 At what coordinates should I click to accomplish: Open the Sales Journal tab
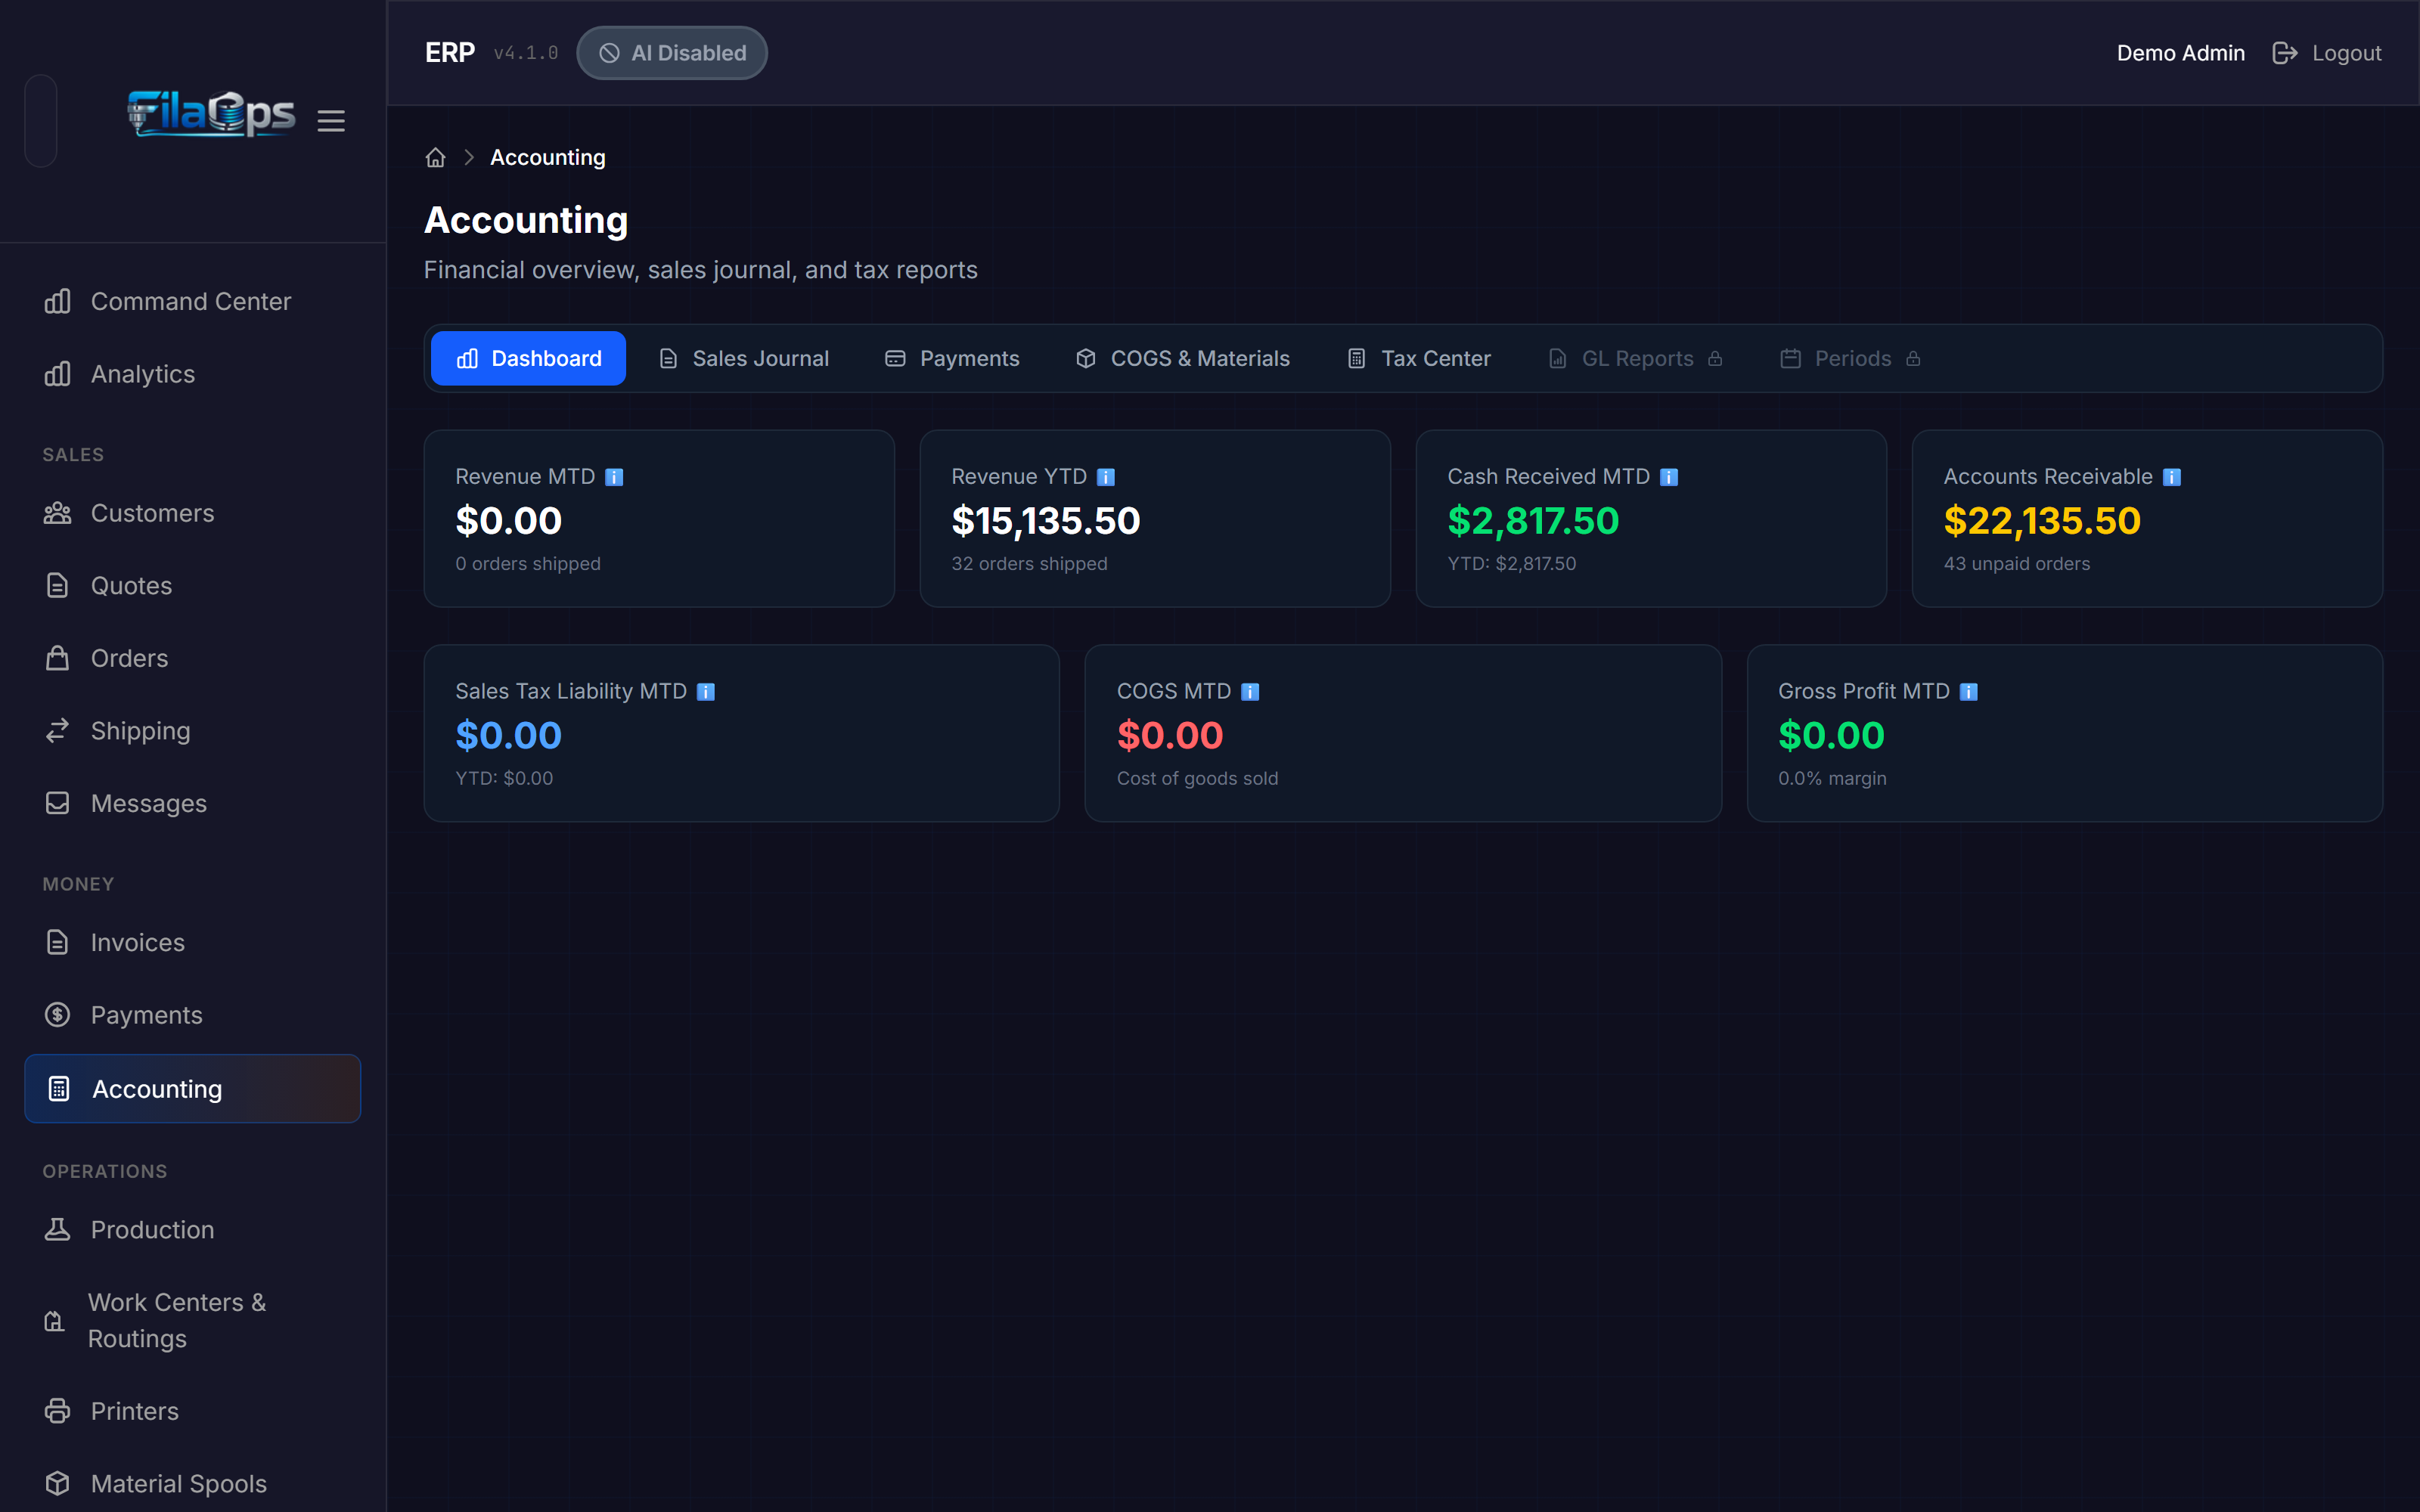(x=744, y=359)
